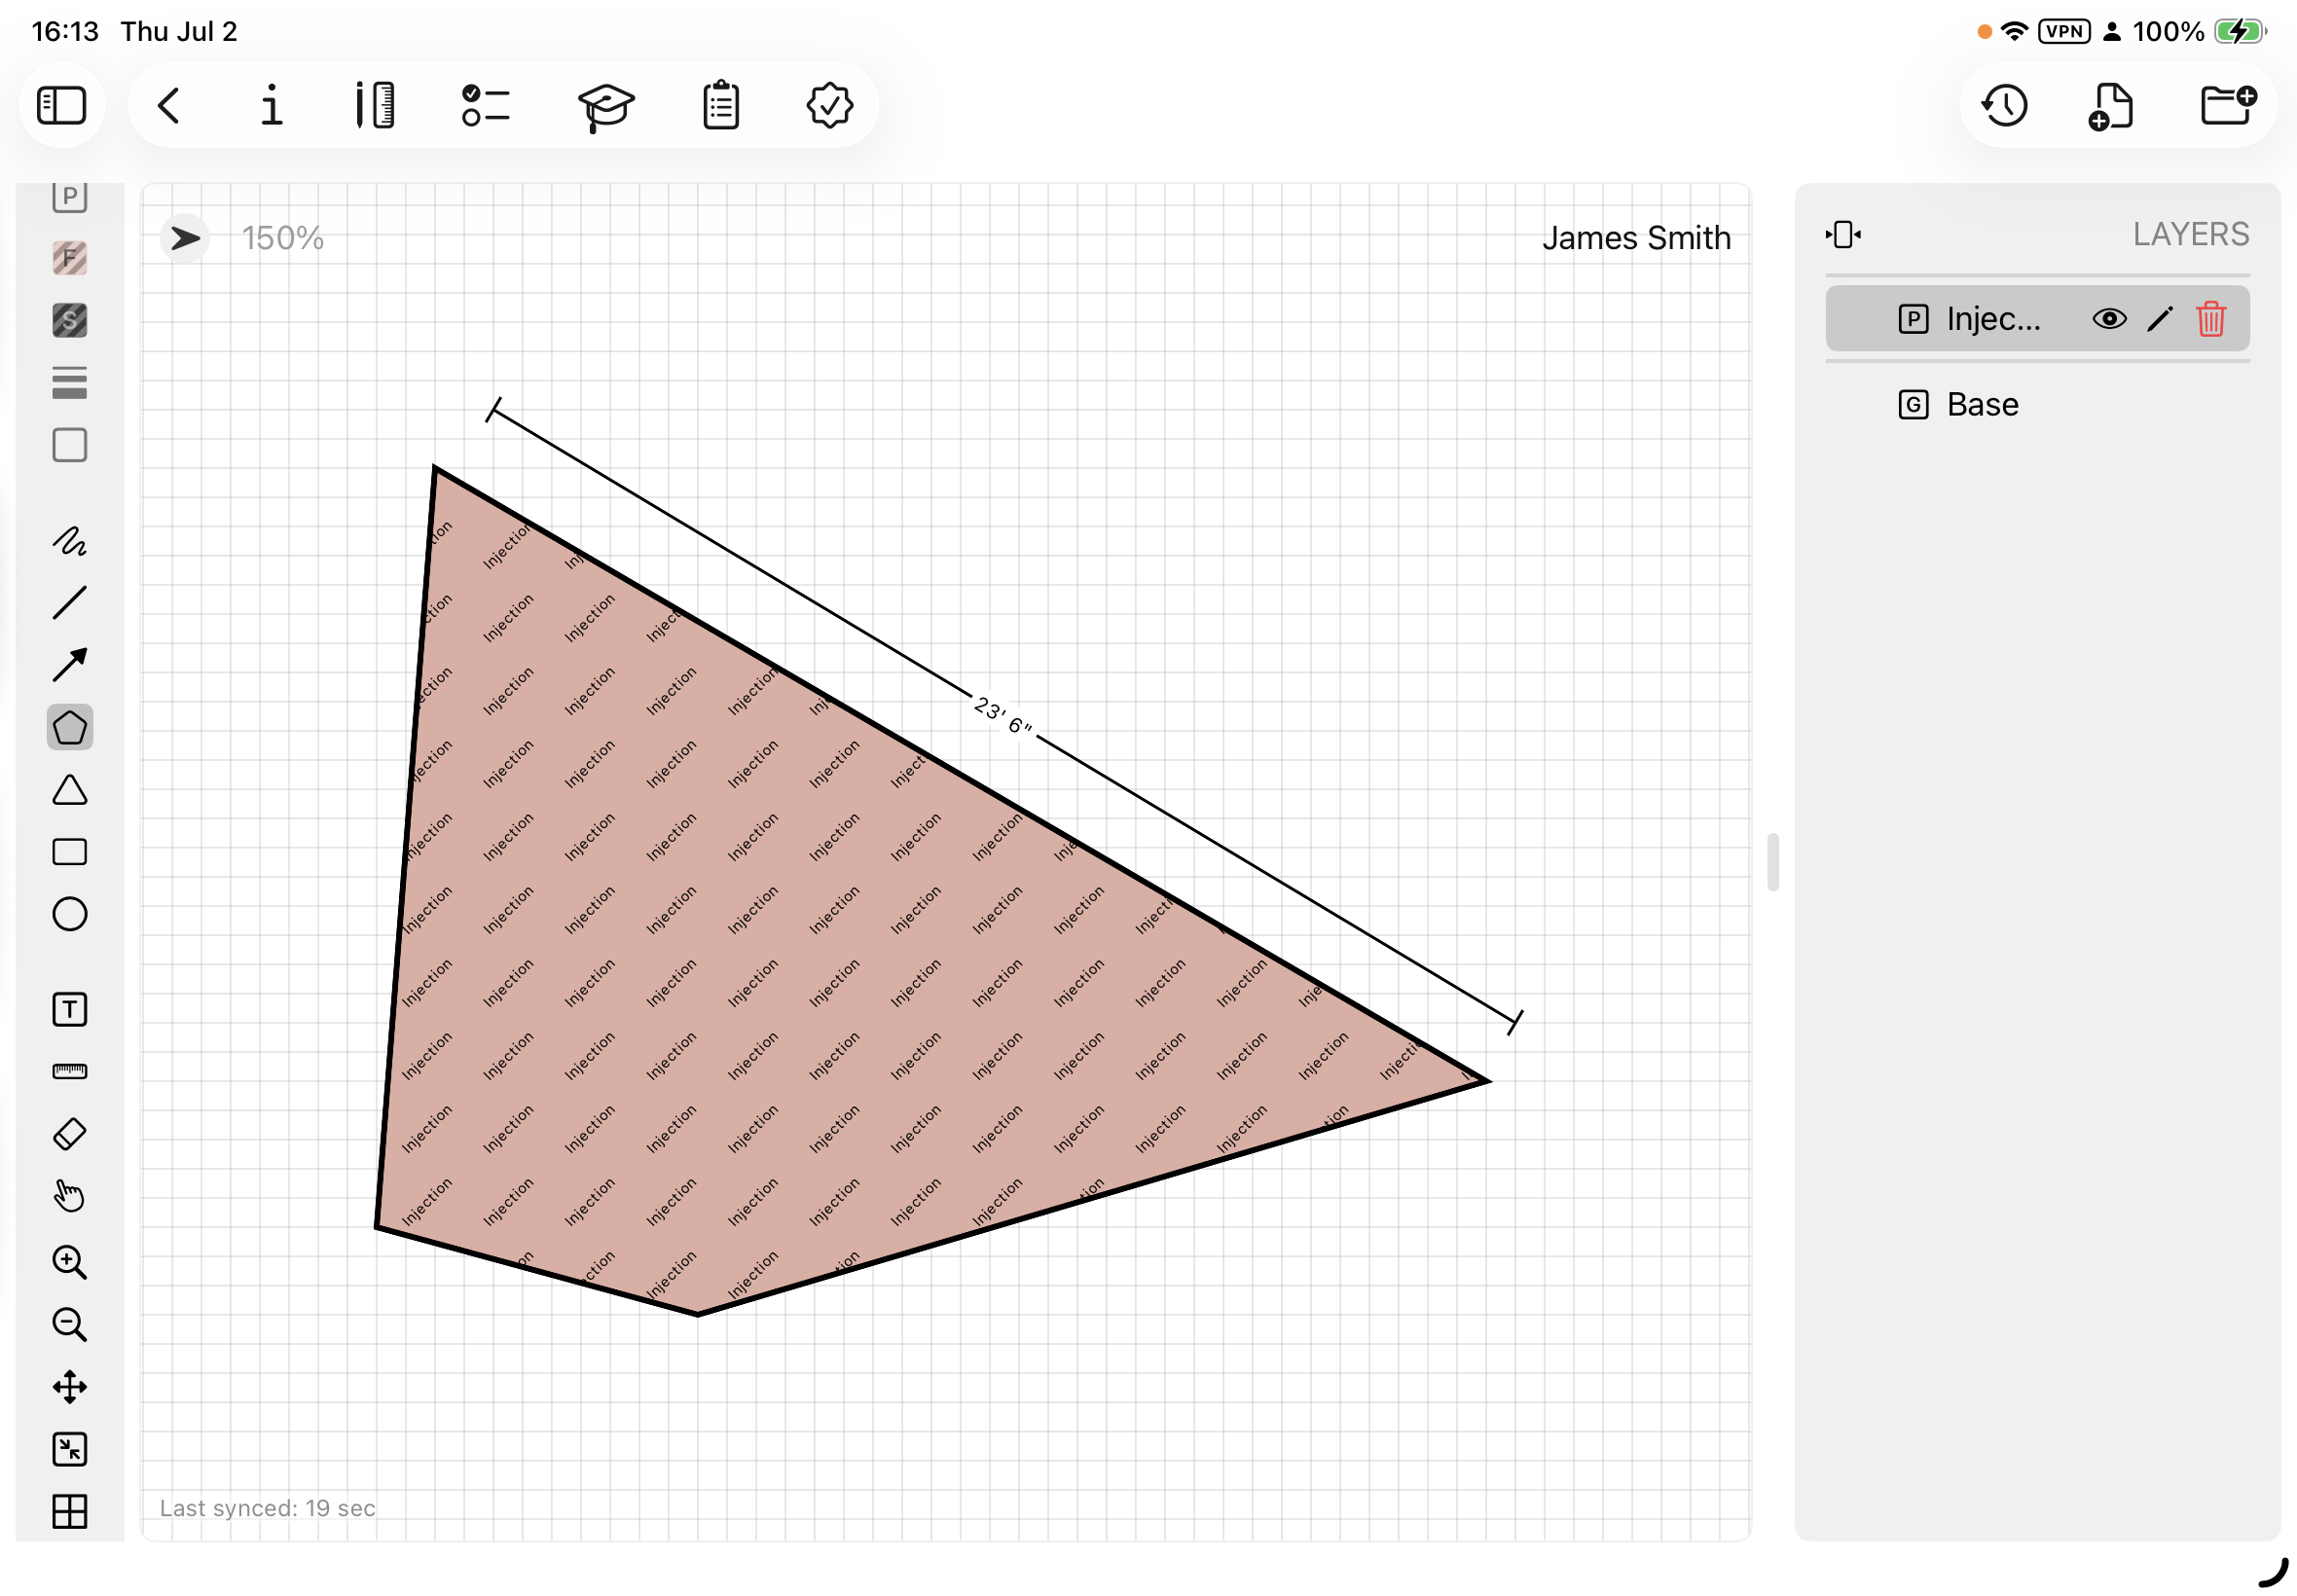The image size is (2297, 1596).
Task: Select the move pan arrows tool
Action: click(x=70, y=1387)
